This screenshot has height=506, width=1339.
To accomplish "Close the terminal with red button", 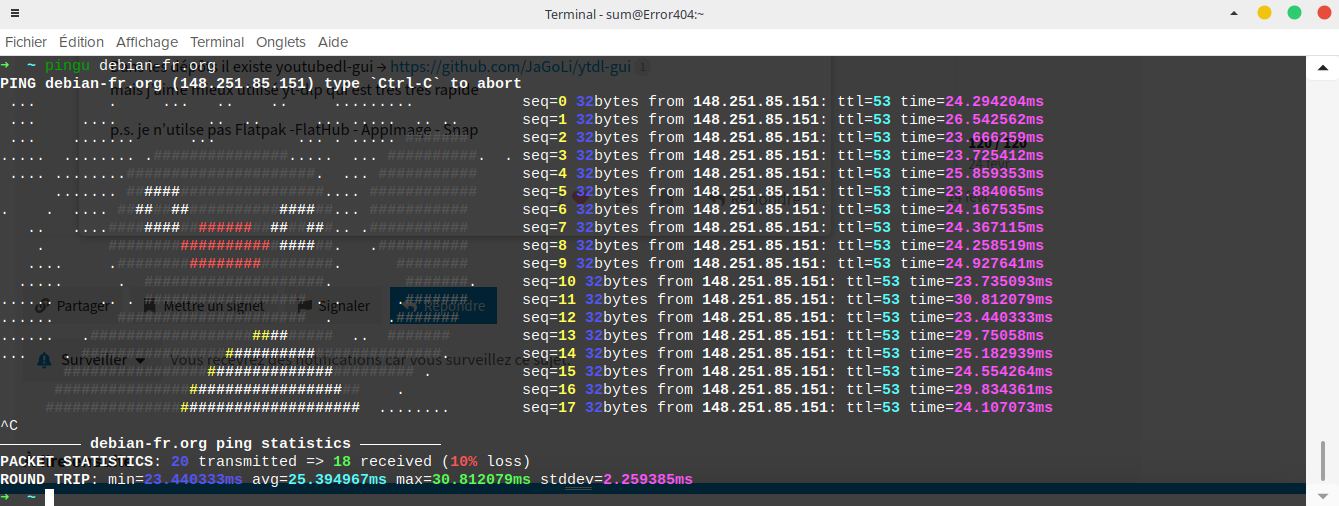I will [1323, 13].
